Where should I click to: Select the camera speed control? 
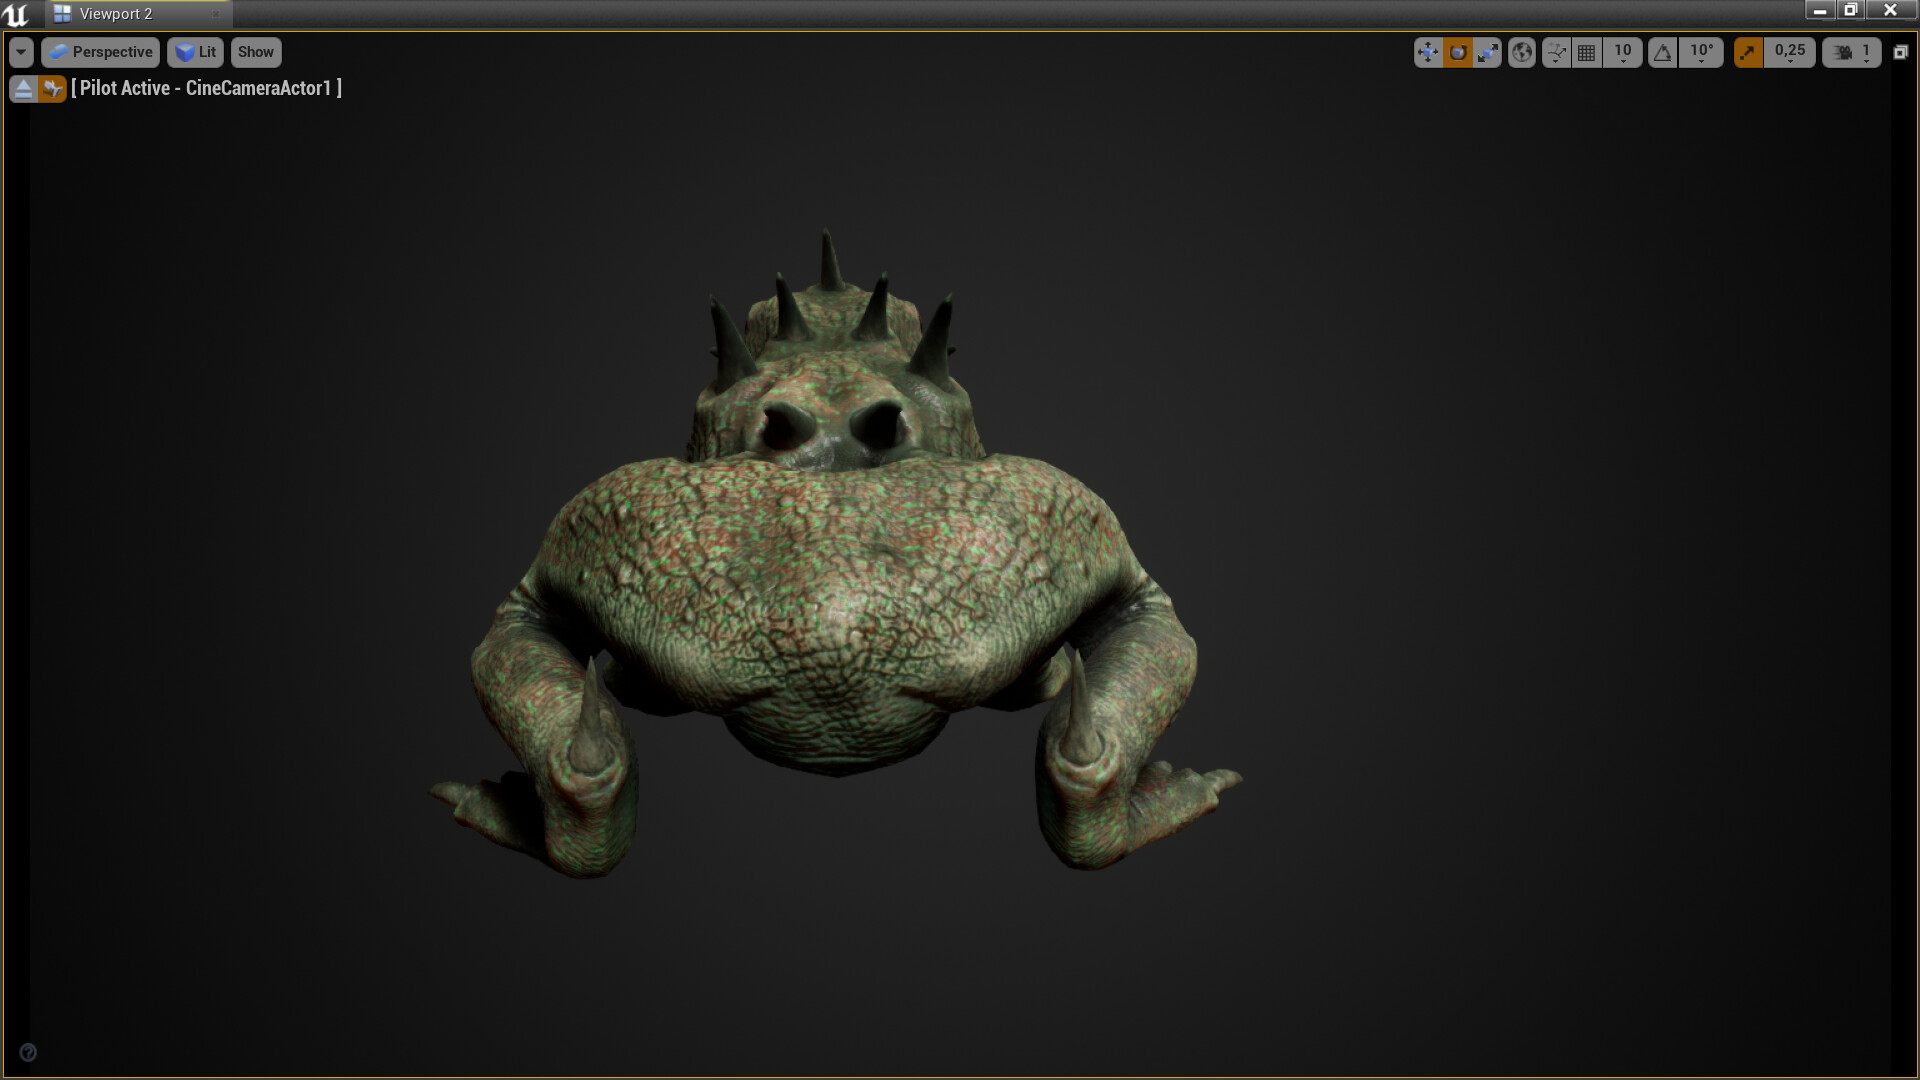(x=1845, y=52)
